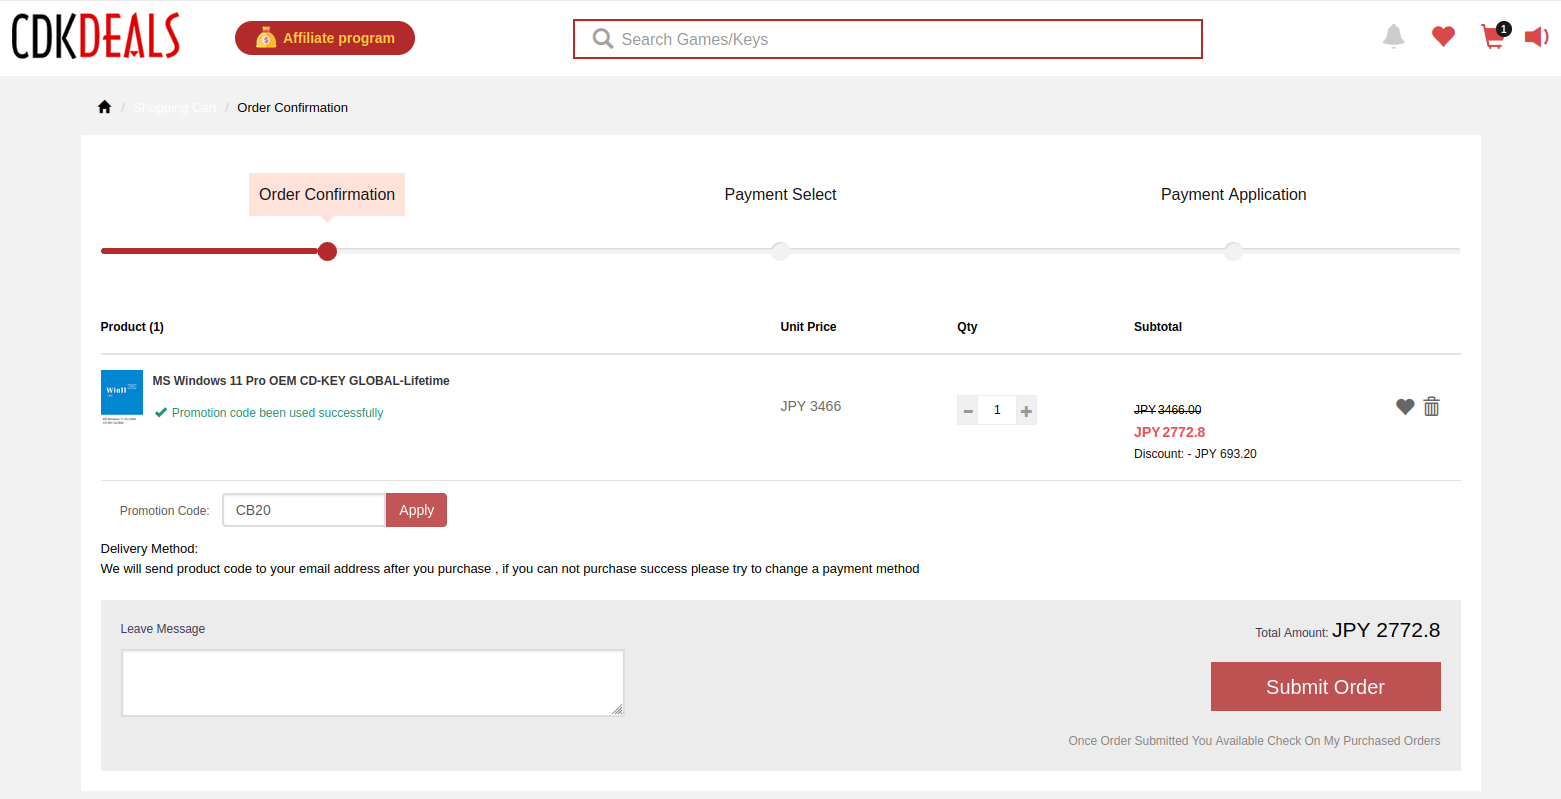
Task: Click the struck-through 'JPY 3466.00' price
Action: [x=1168, y=410]
